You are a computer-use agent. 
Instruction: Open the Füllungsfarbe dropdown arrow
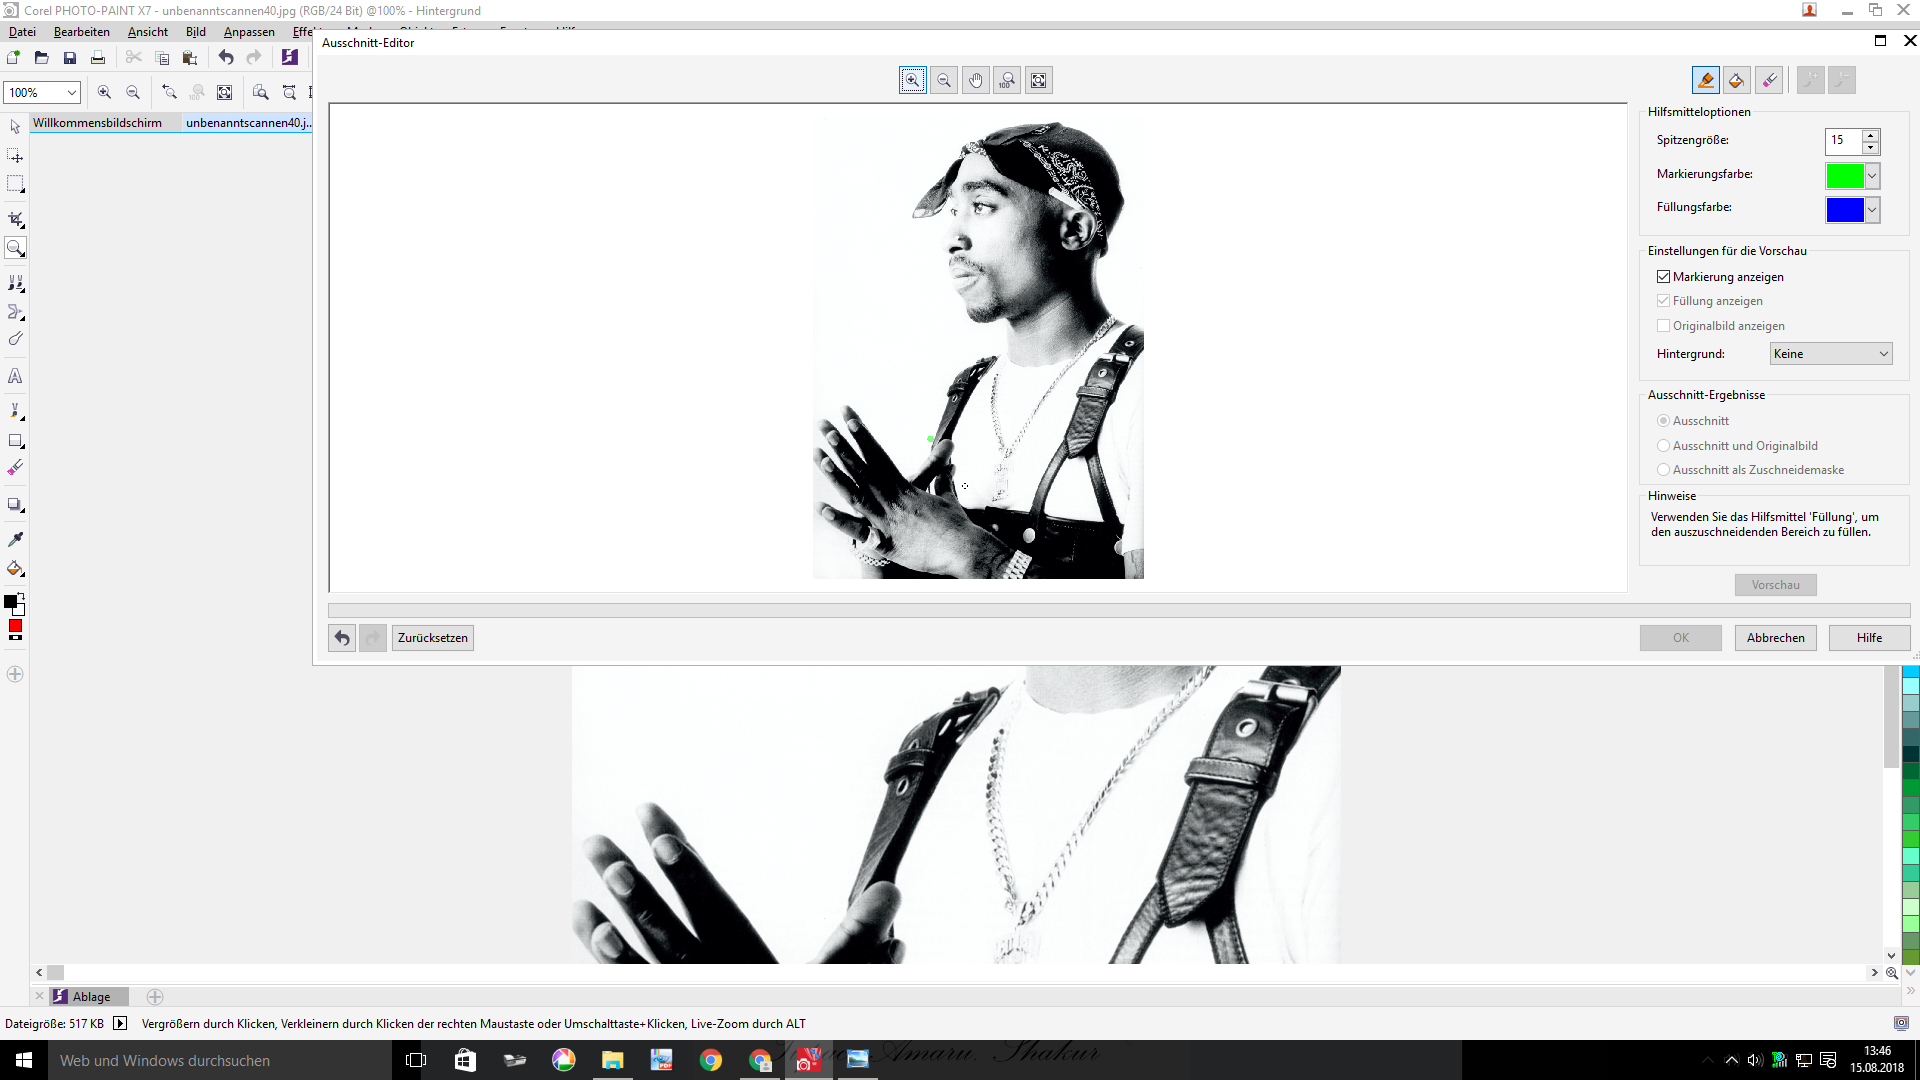[1872, 210]
